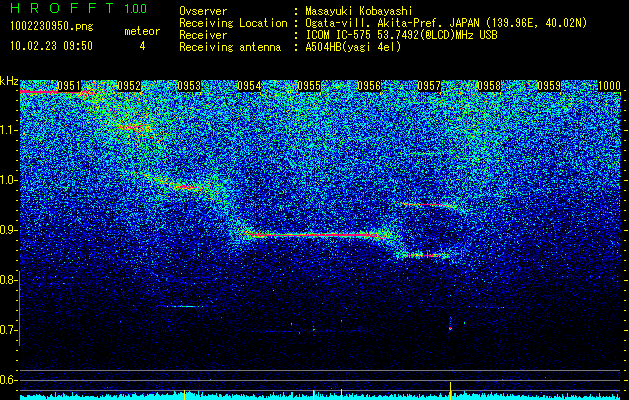
Task: Select the 1.1 frequency axis label
Action: point(8,130)
